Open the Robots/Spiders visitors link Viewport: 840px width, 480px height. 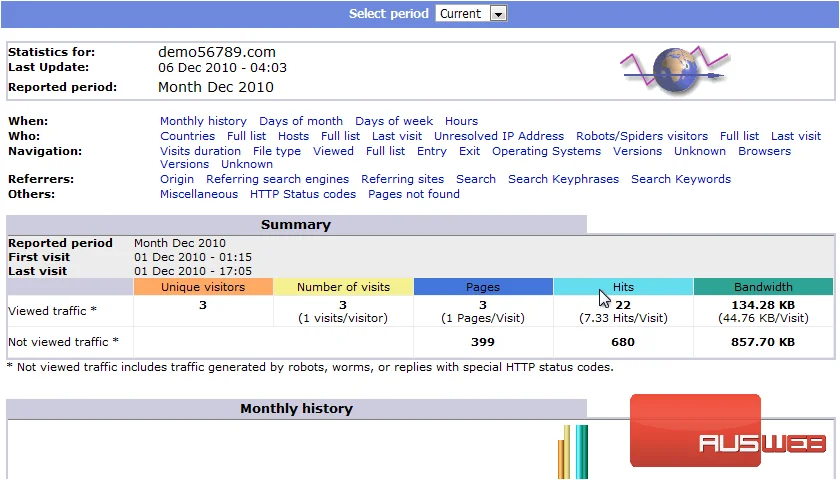coord(642,136)
